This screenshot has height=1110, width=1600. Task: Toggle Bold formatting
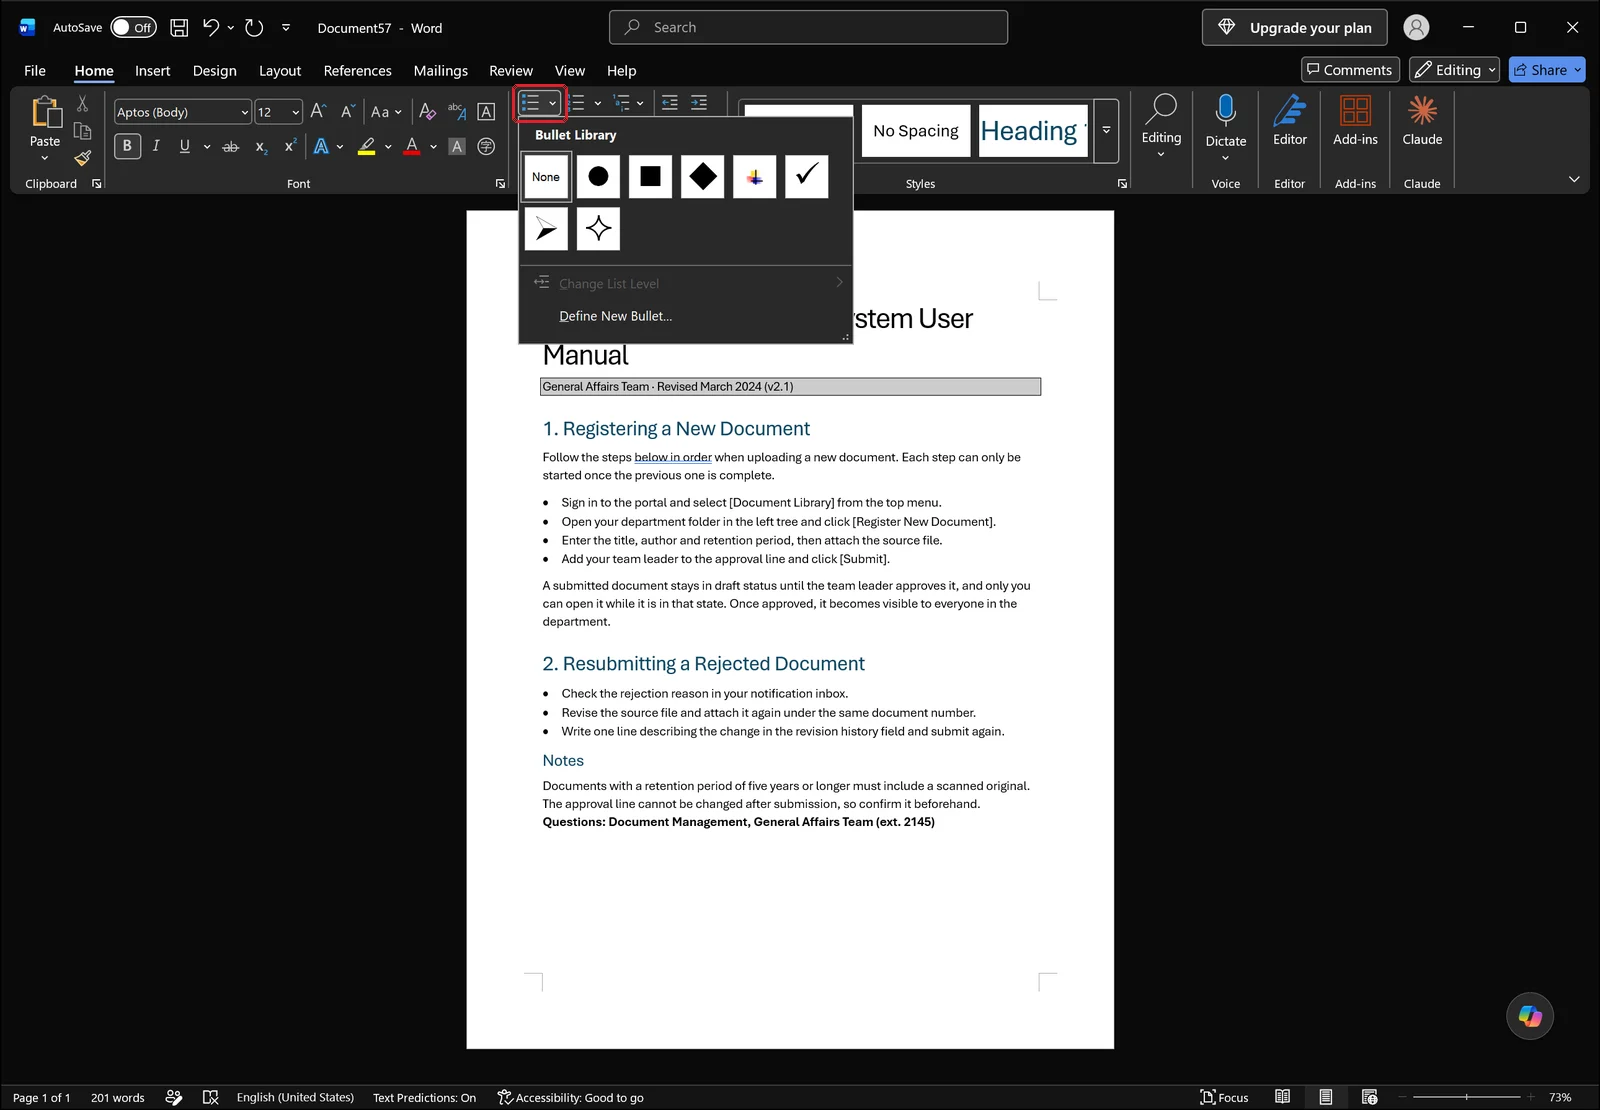click(x=127, y=146)
